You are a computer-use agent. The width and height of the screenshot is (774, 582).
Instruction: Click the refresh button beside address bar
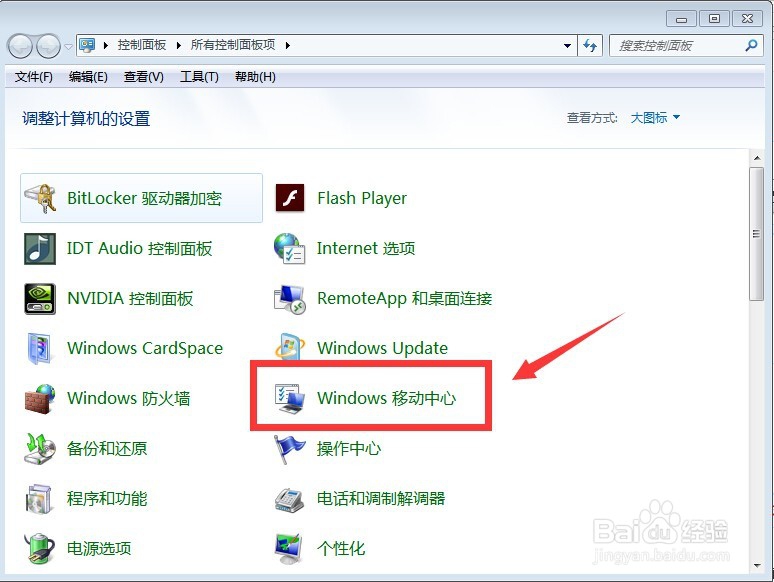pos(590,45)
